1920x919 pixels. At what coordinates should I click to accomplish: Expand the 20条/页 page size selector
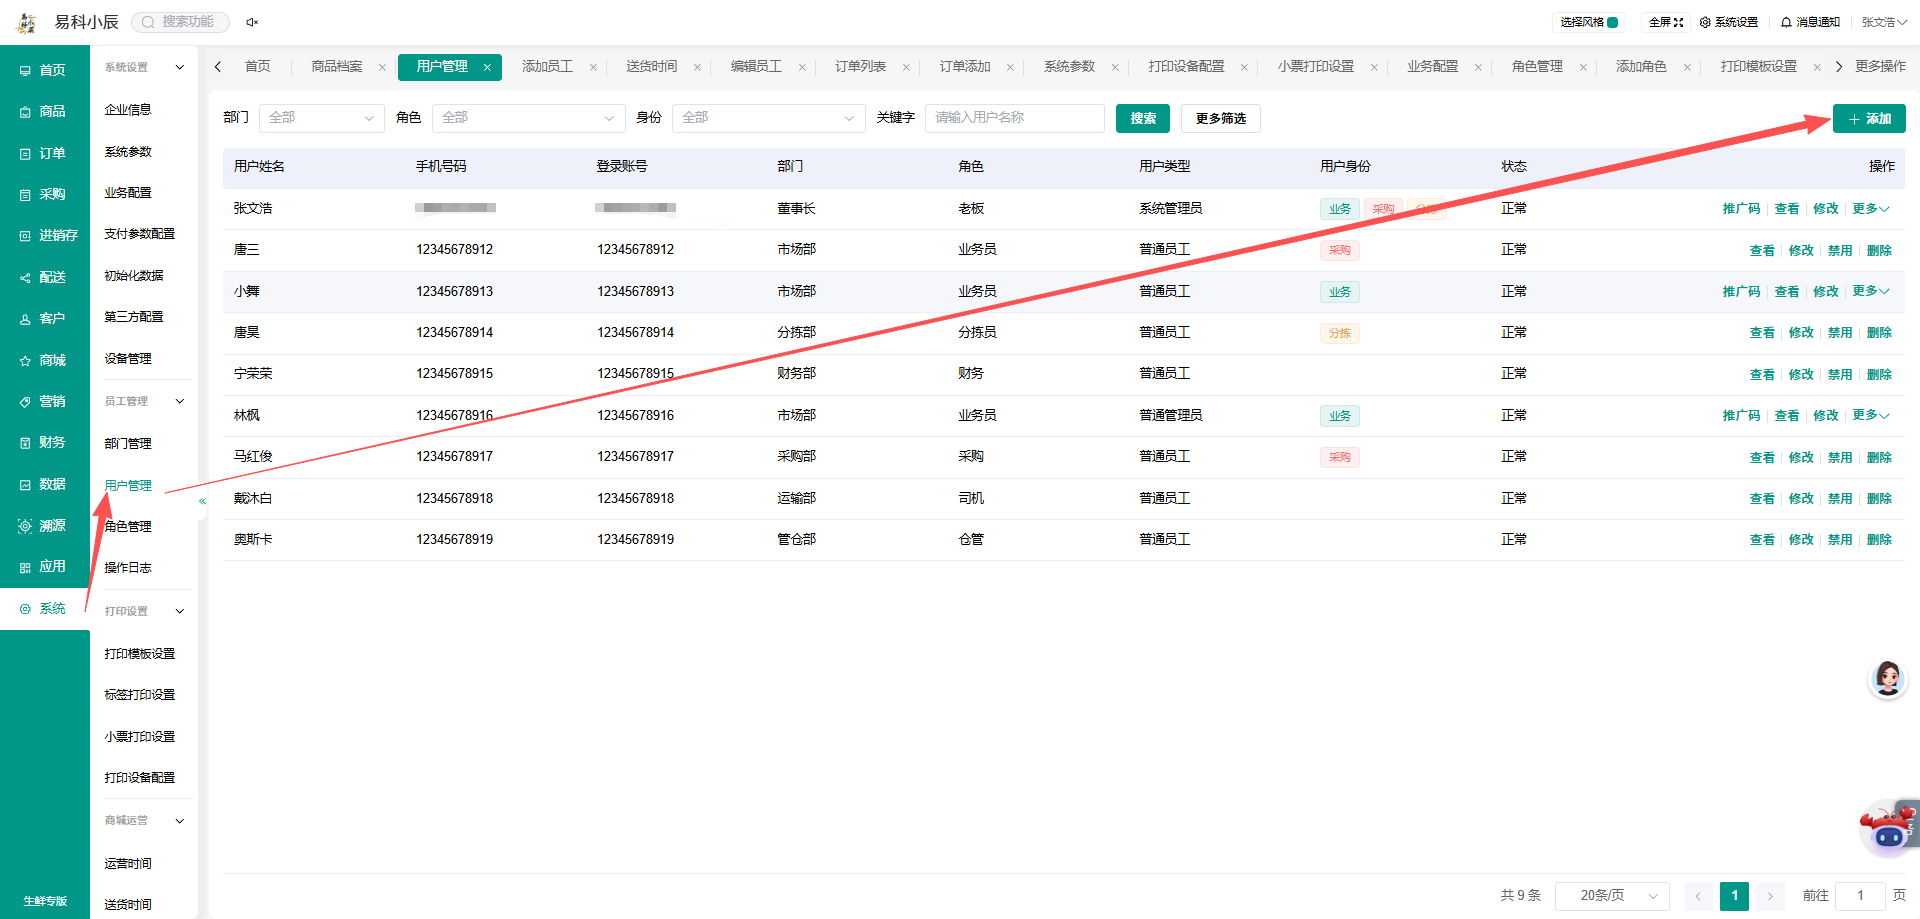(1613, 896)
